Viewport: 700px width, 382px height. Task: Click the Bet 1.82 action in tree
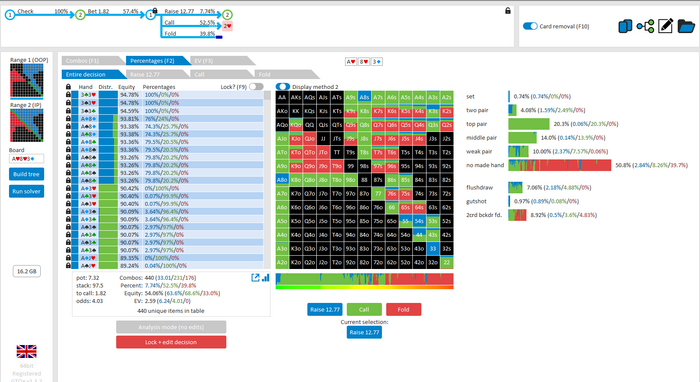click(98, 11)
